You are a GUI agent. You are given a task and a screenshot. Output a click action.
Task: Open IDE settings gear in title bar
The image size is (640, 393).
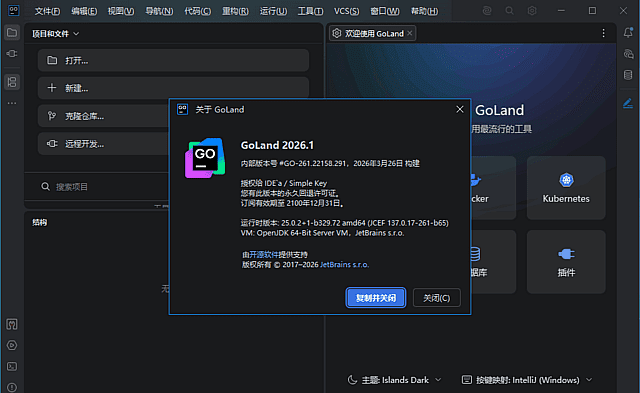point(532,11)
